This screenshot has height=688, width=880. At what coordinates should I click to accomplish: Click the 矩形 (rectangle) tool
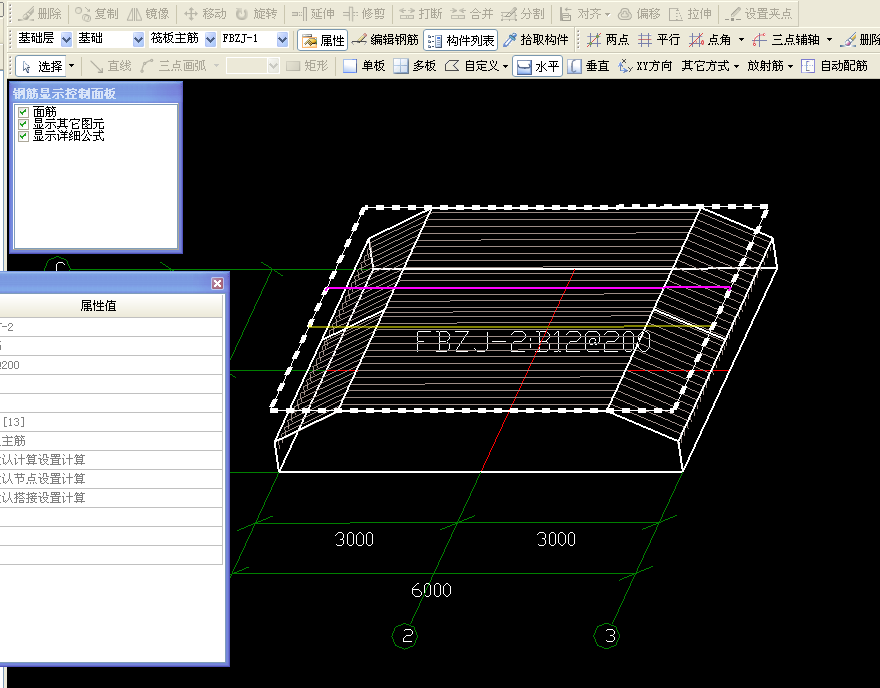(307, 66)
